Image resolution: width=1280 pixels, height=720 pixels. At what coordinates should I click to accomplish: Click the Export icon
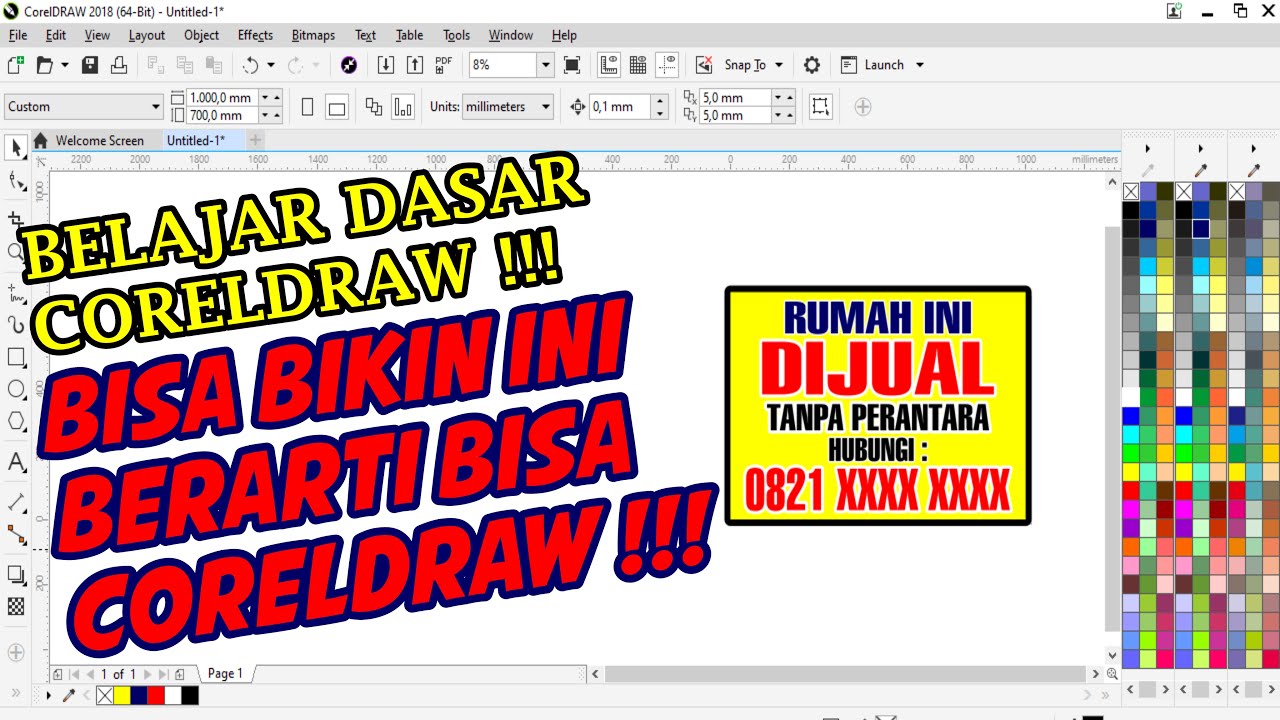click(415, 65)
